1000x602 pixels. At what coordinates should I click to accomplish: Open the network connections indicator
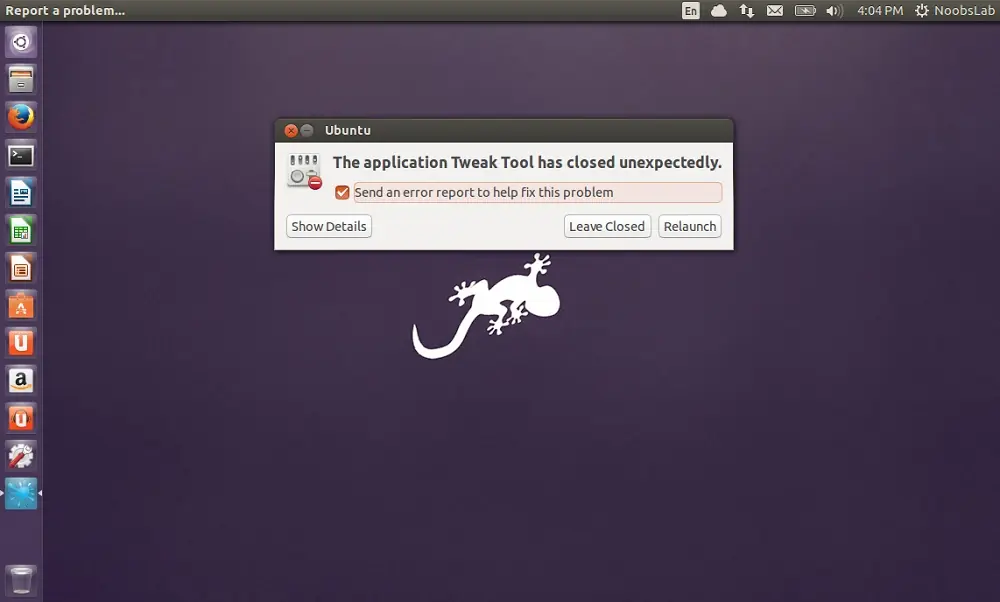pos(747,11)
